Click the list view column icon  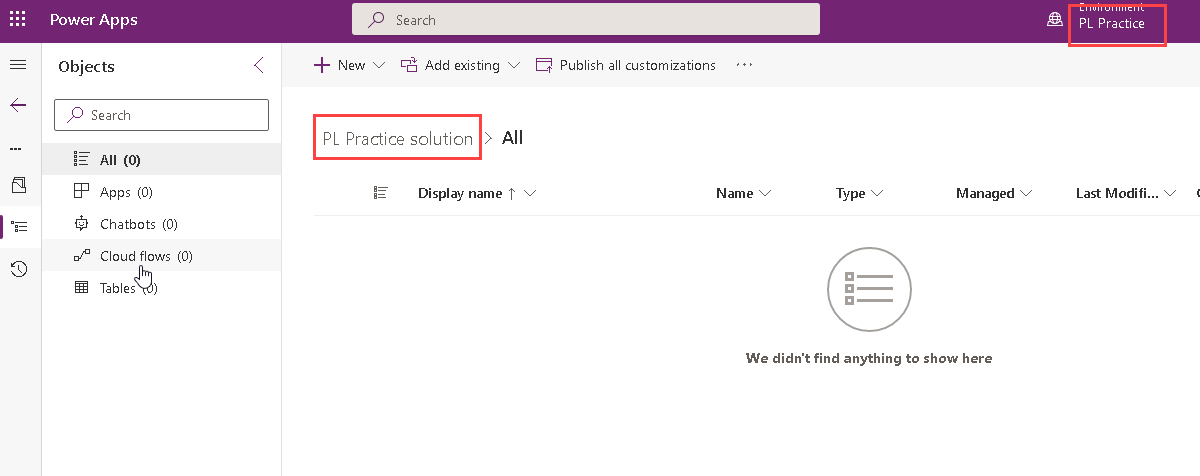(x=380, y=193)
